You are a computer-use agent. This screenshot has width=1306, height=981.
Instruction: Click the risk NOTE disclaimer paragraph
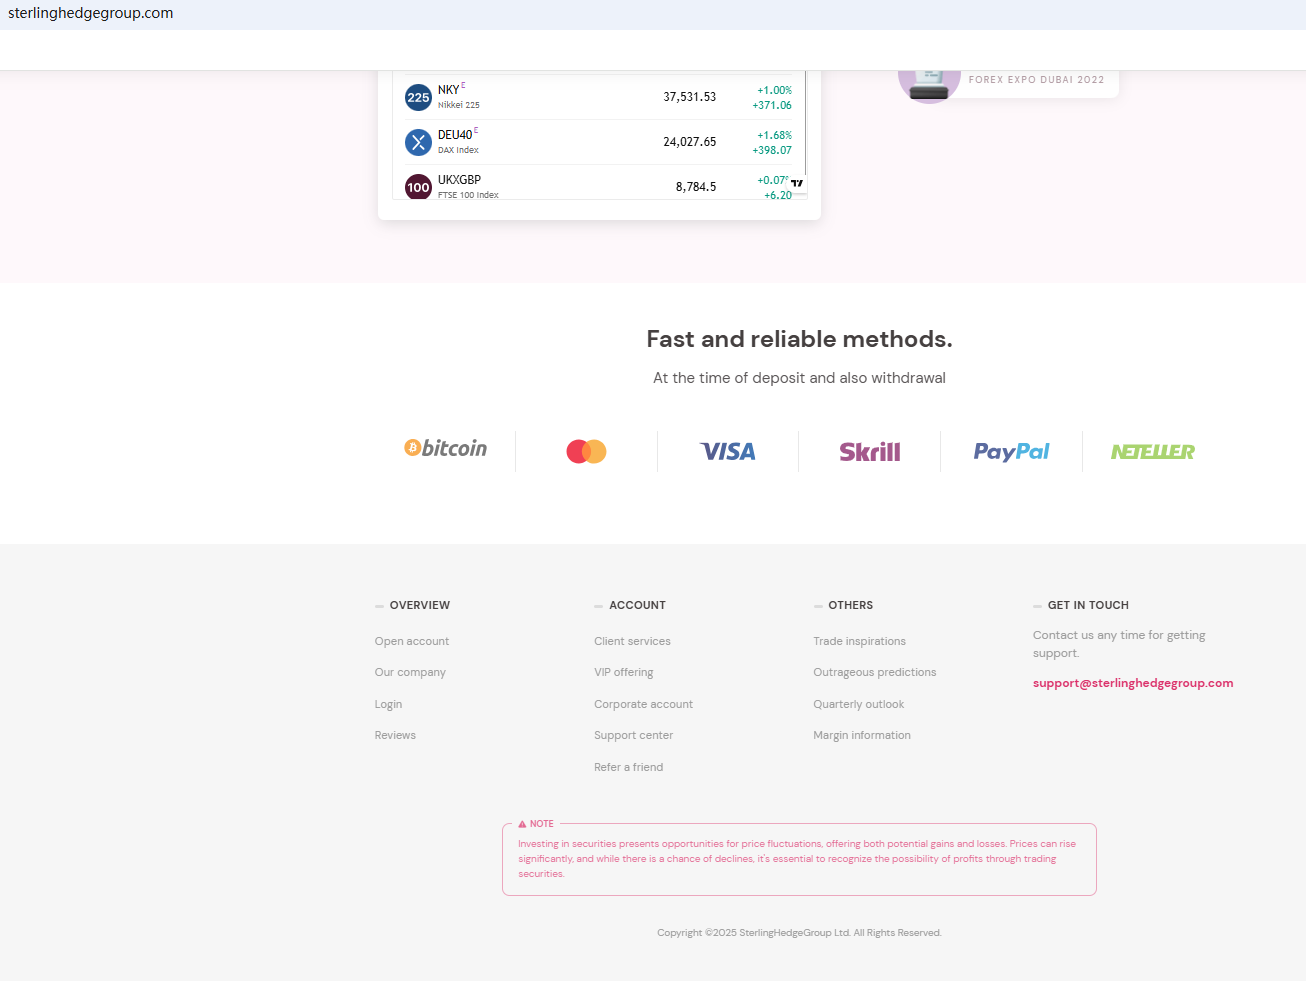797,859
